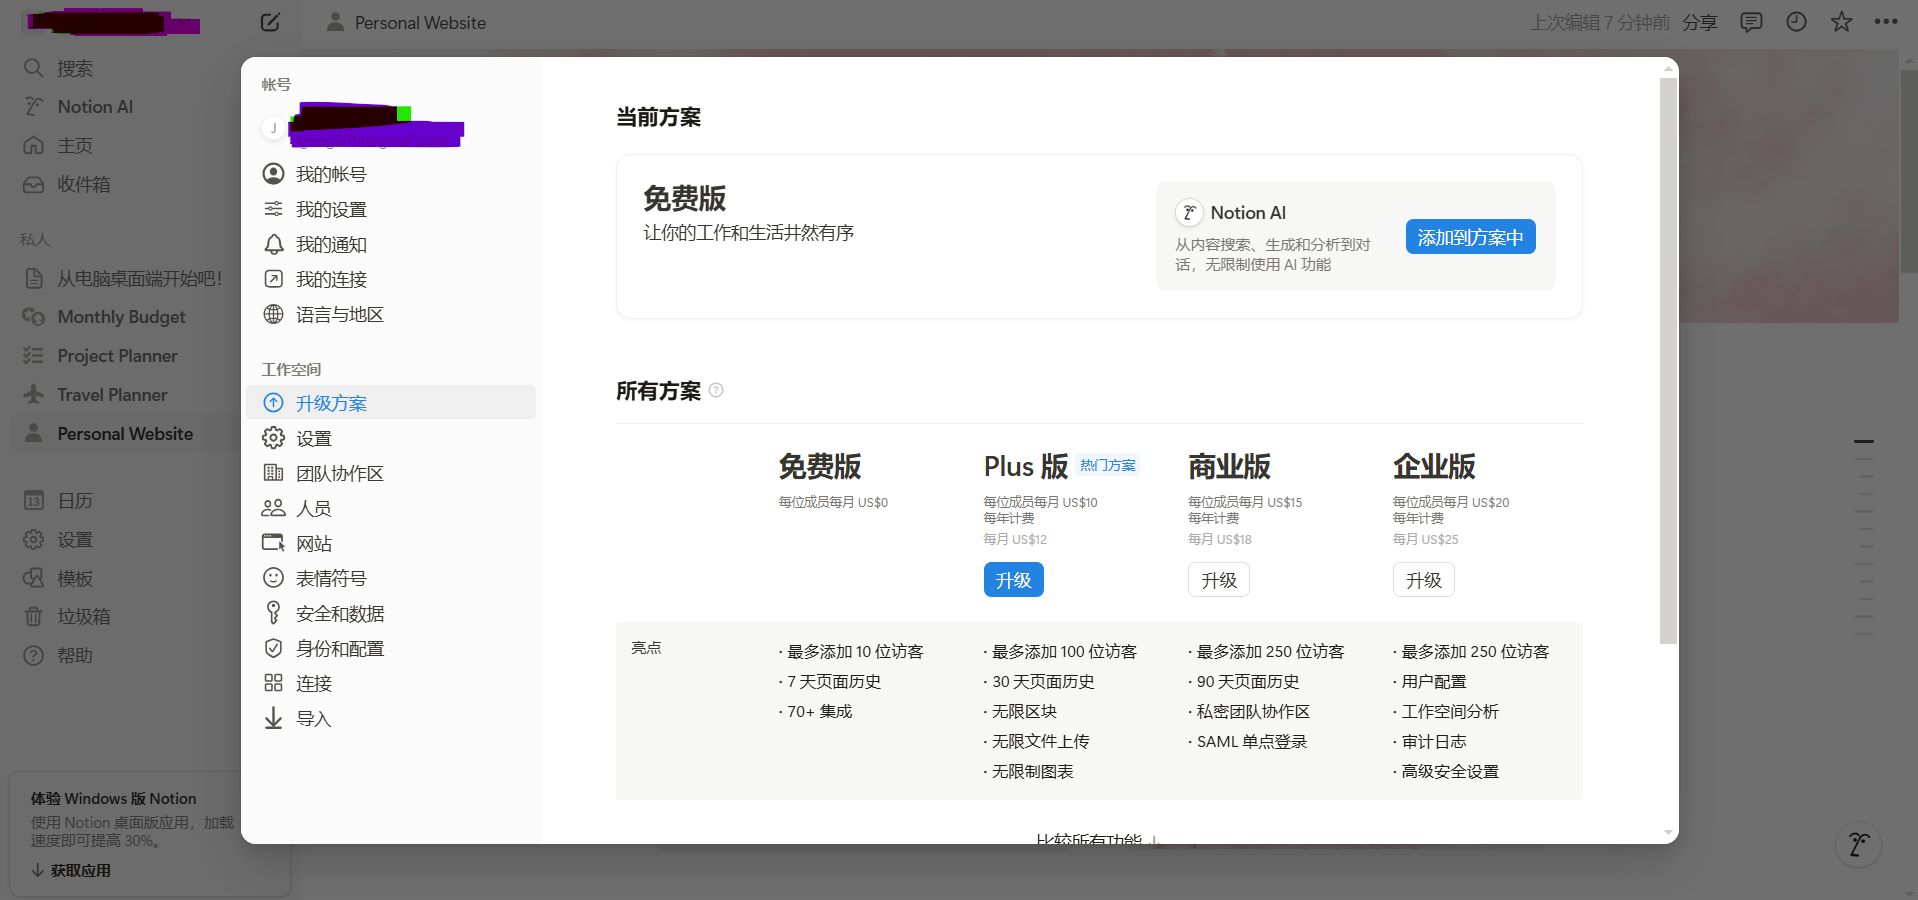This screenshot has height=900, width=1918.
Task: Click the 热门方案 badge
Action: coord(1108,466)
